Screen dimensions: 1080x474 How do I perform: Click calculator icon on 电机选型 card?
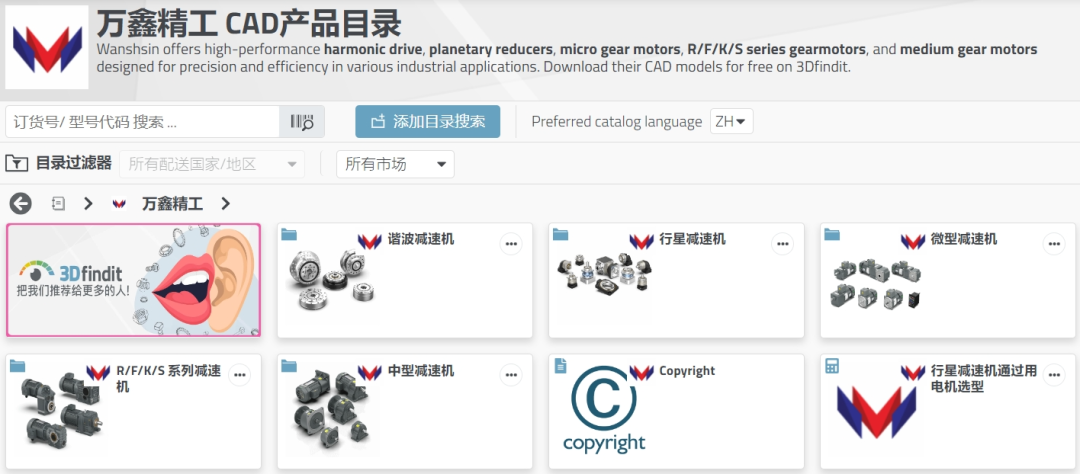pos(831,366)
